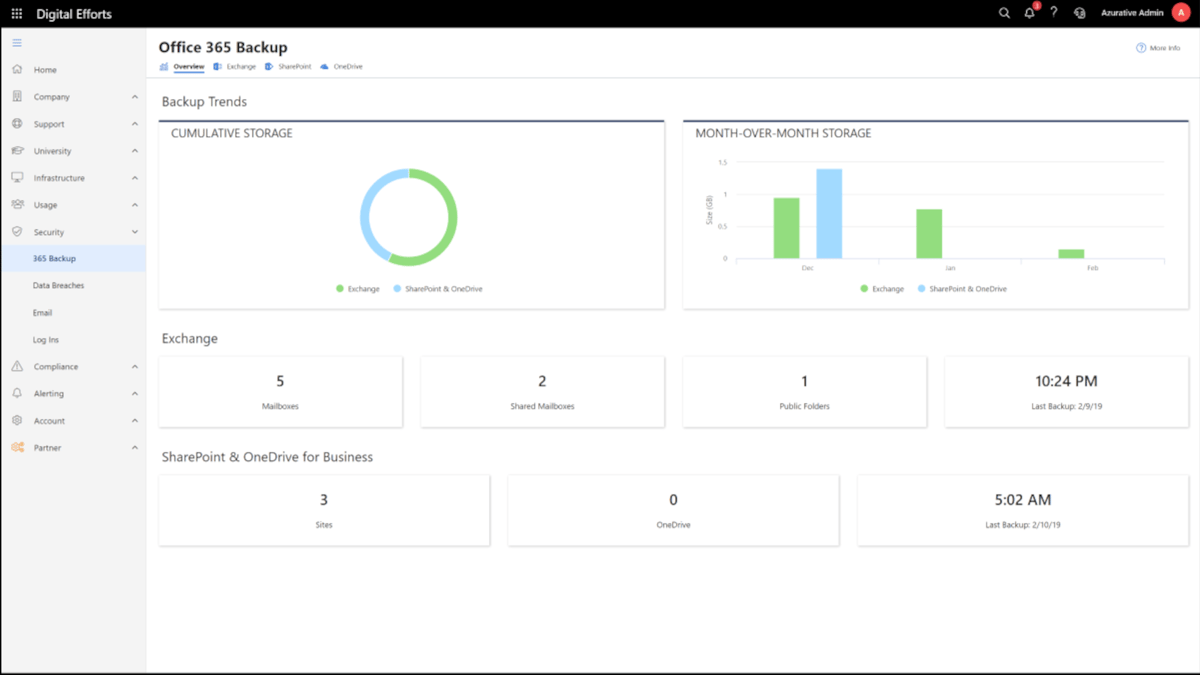Screen dimensions: 1200x675
Task: Click the Home icon in the sidebar
Action: (x=17, y=69)
